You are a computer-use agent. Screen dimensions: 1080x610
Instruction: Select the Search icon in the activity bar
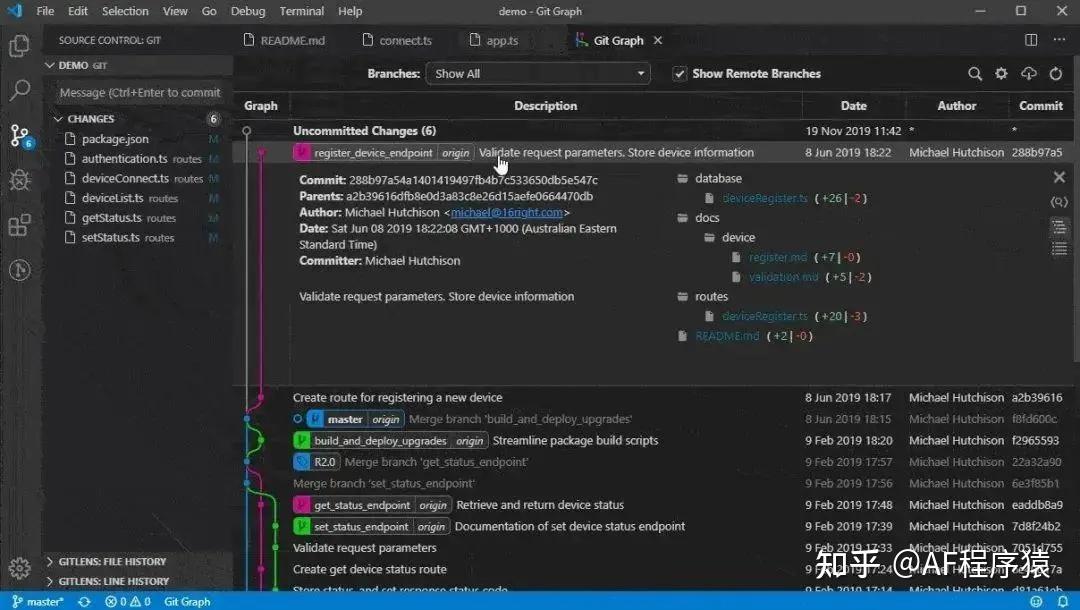[20, 89]
